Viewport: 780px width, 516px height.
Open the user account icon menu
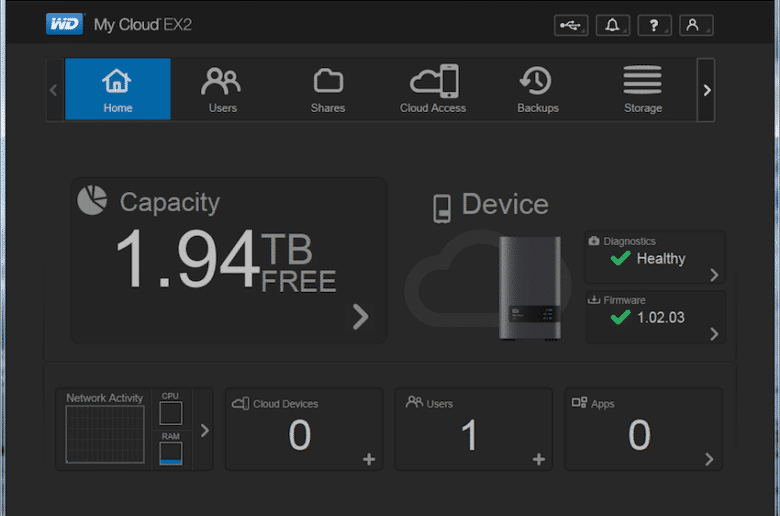point(696,25)
